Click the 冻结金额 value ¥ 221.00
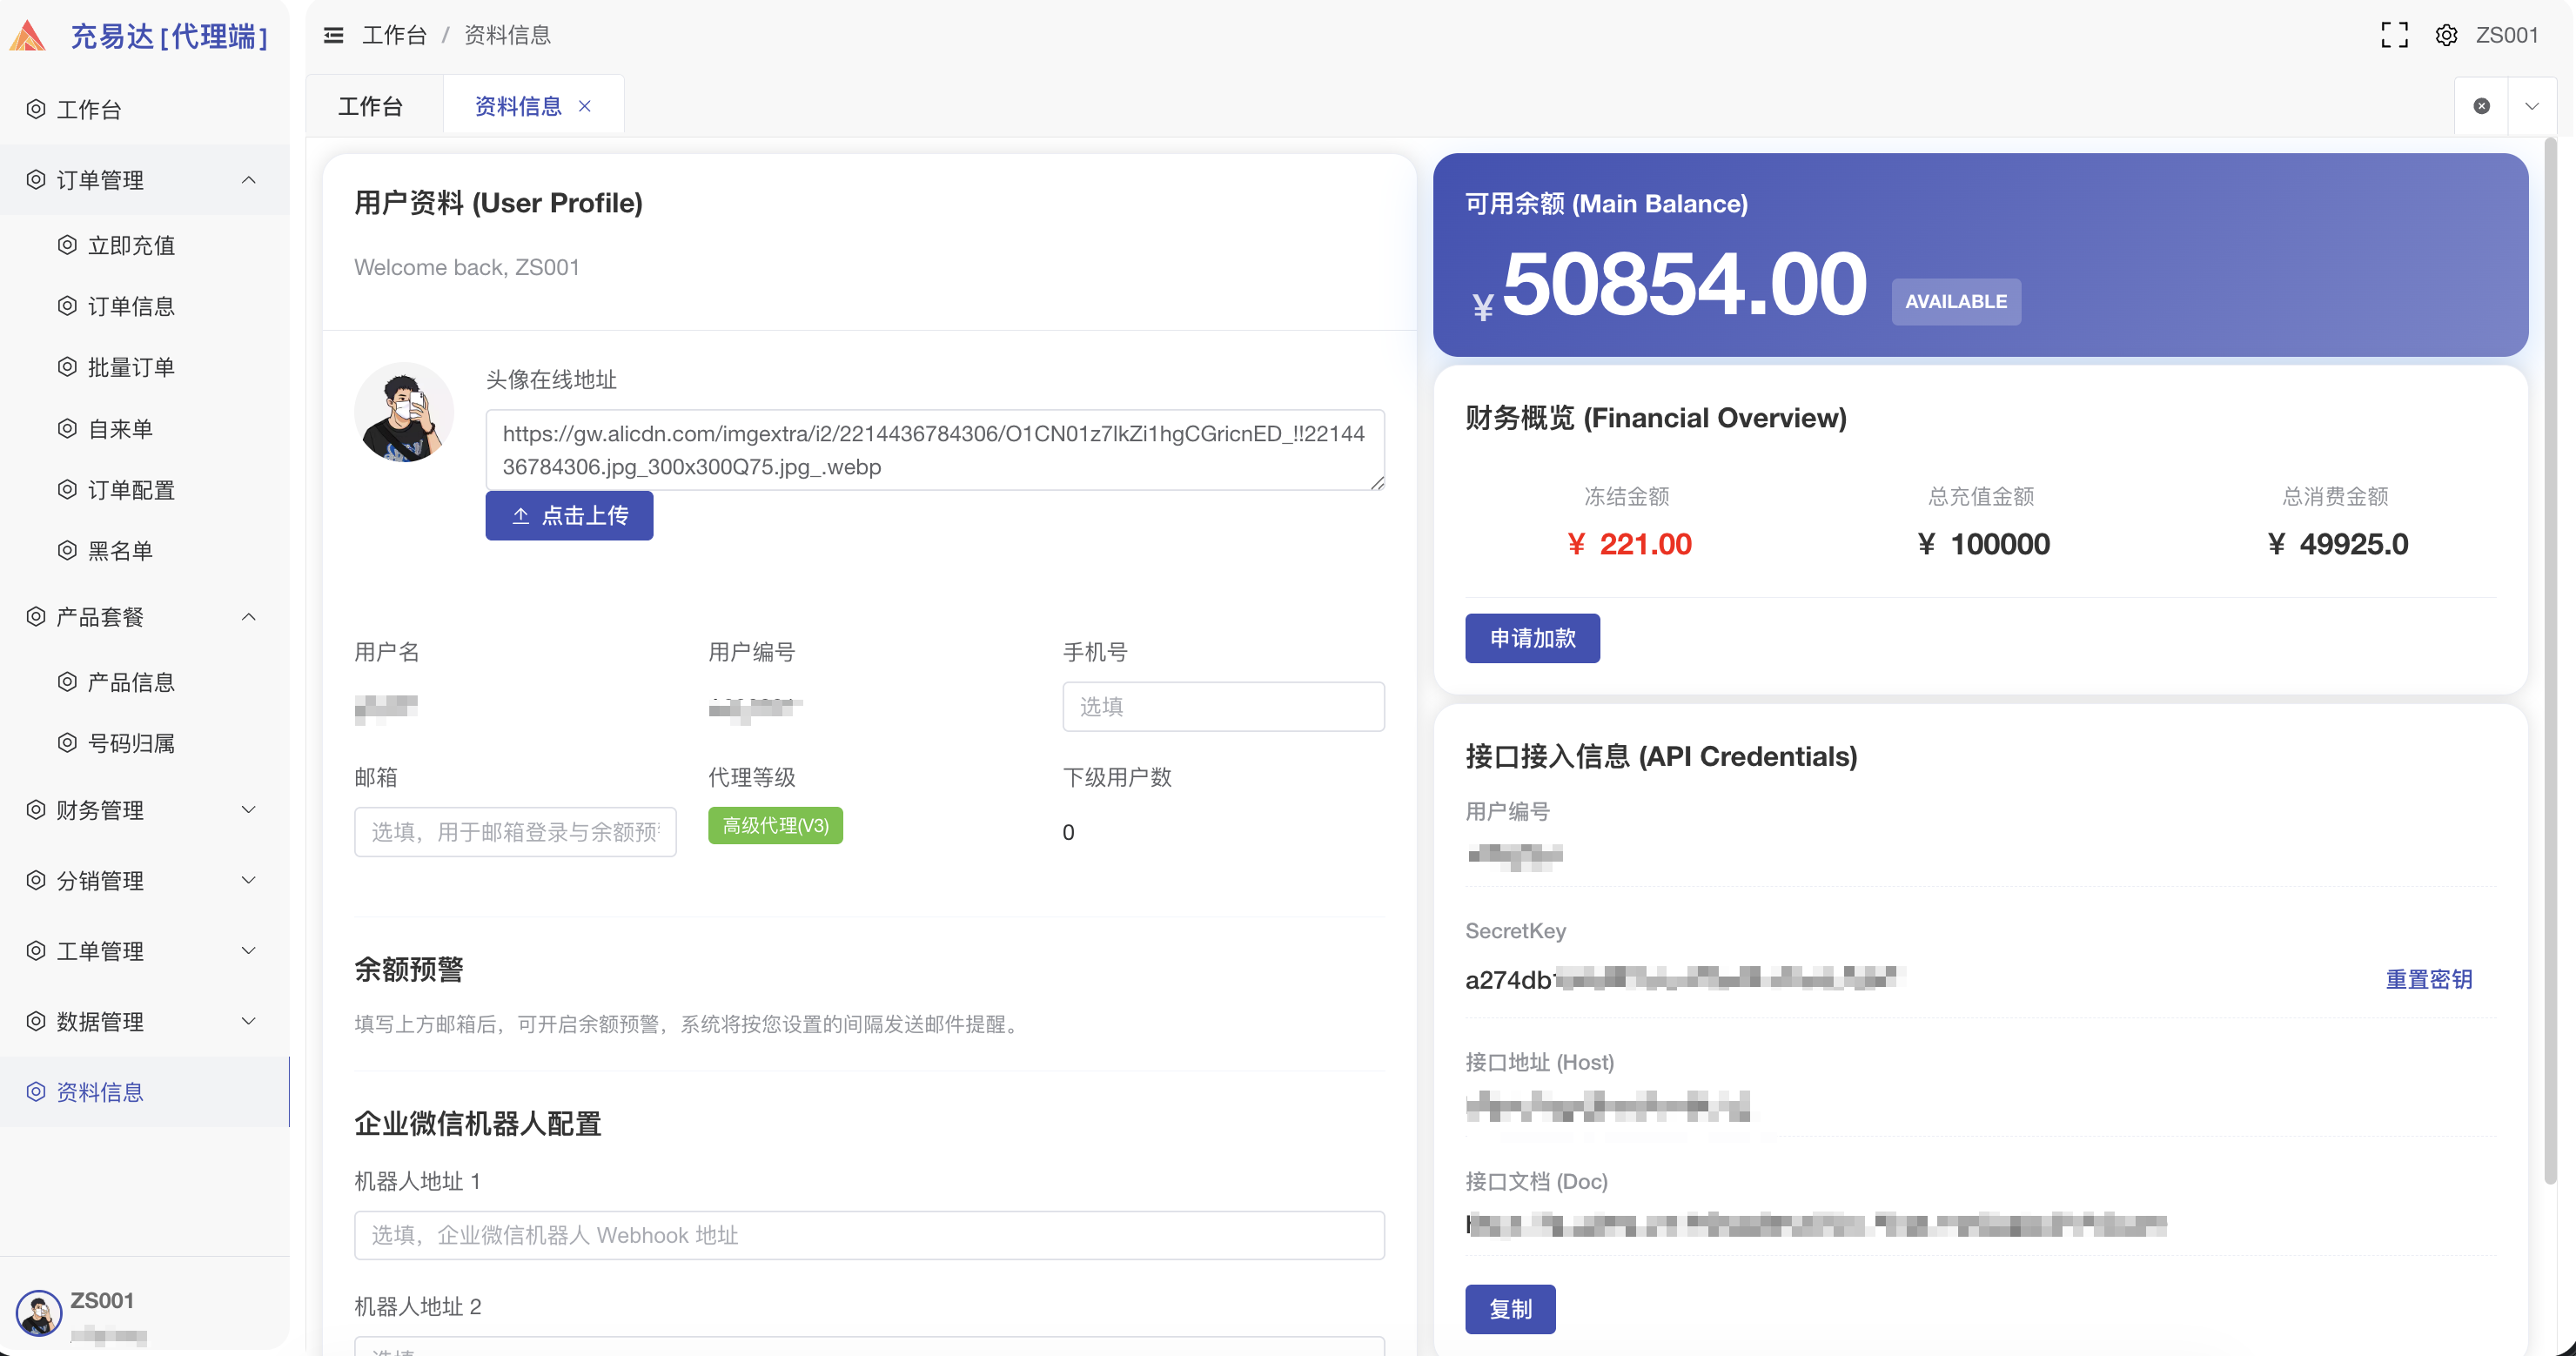This screenshot has height=1356, width=2576. (1629, 545)
